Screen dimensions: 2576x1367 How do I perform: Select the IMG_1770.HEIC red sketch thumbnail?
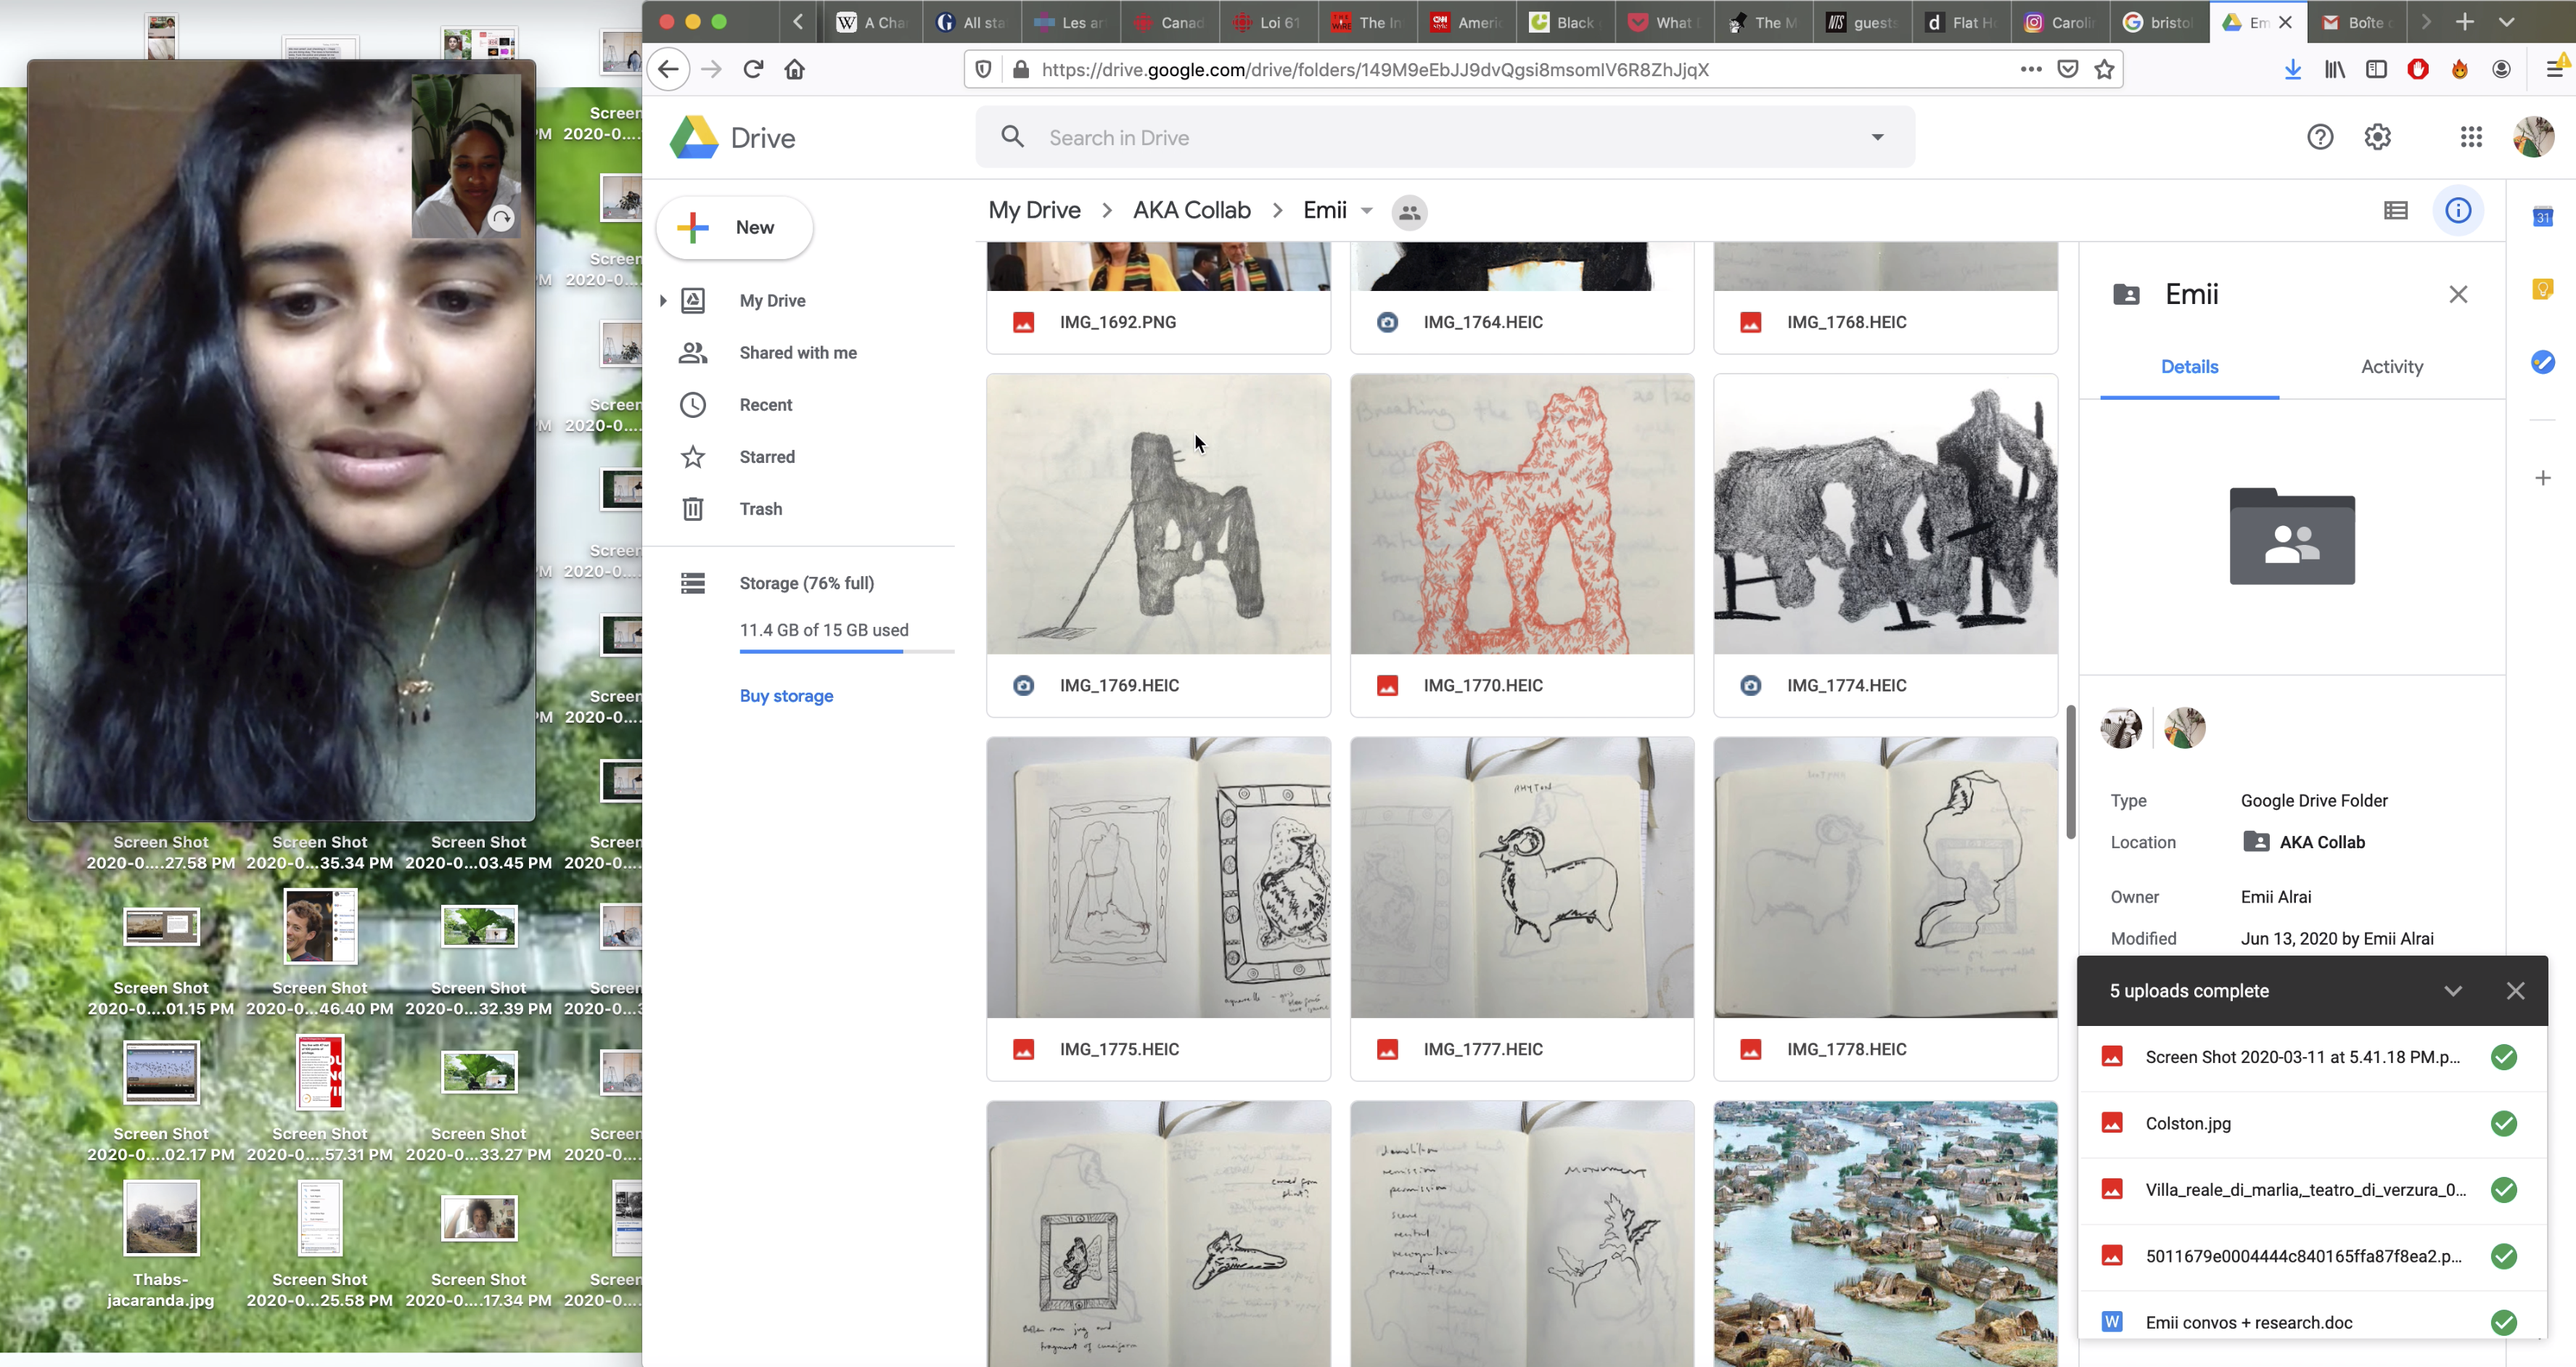(1522, 514)
